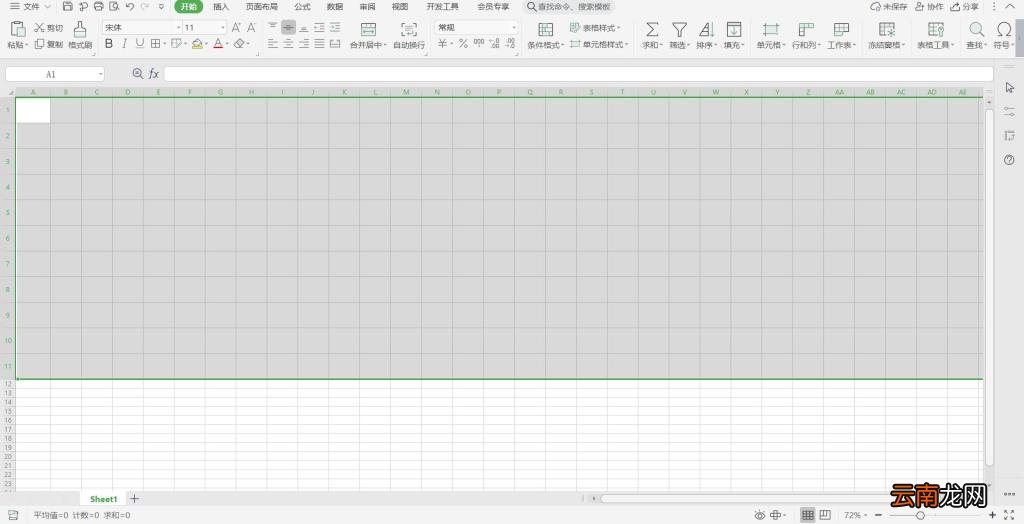Click the Cut (剪切) scissors button

[49, 27]
